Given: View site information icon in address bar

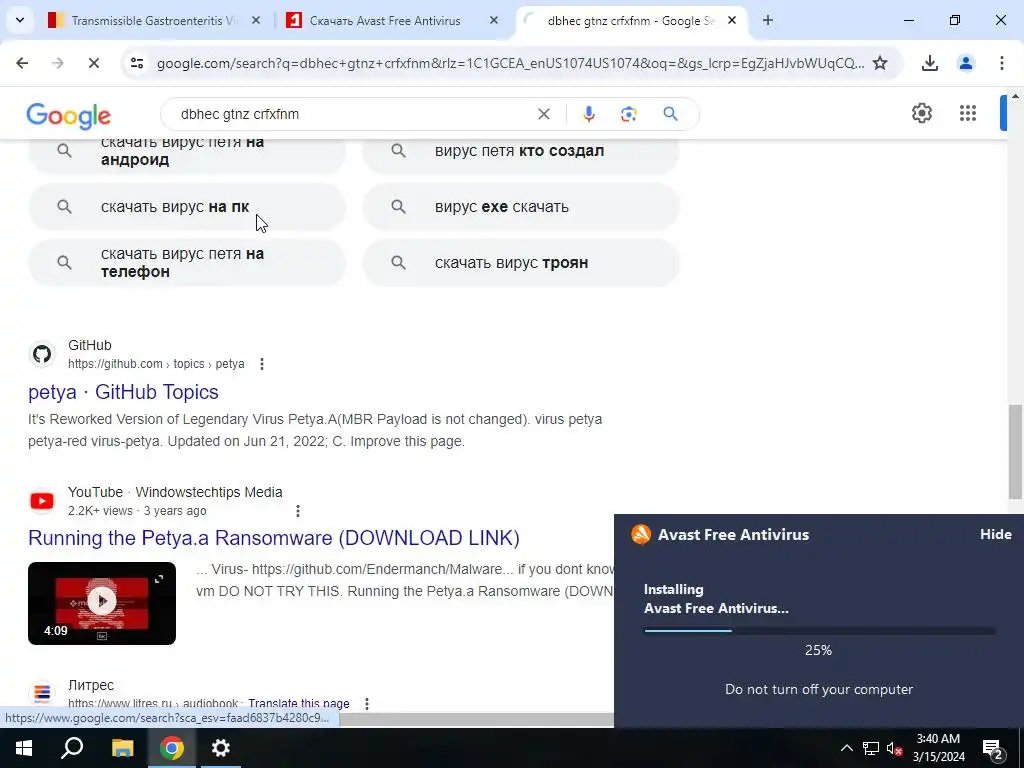Looking at the screenshot, I should click(137, 63).
